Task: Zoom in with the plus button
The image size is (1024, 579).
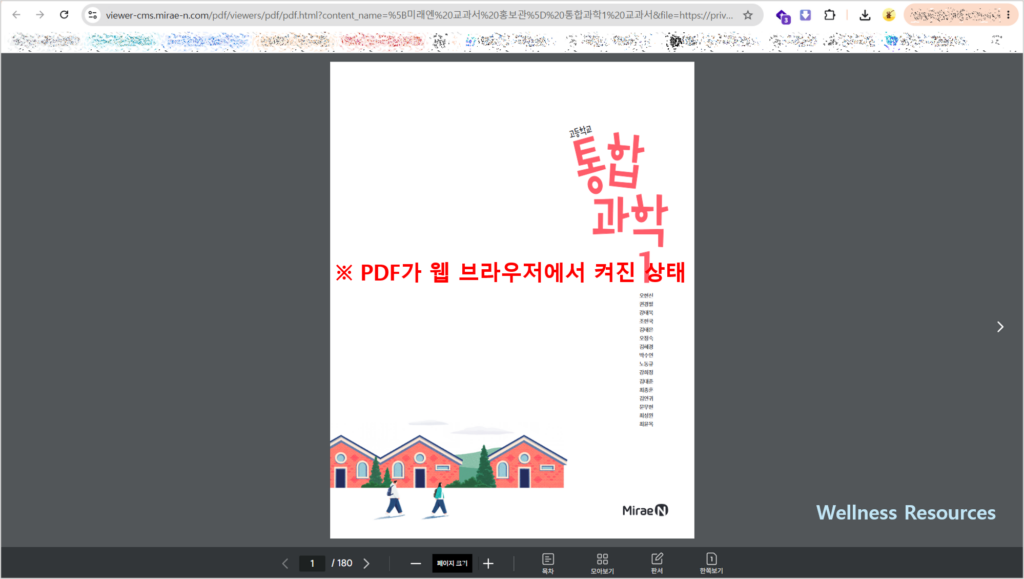Action: click(x=488, y=563)
